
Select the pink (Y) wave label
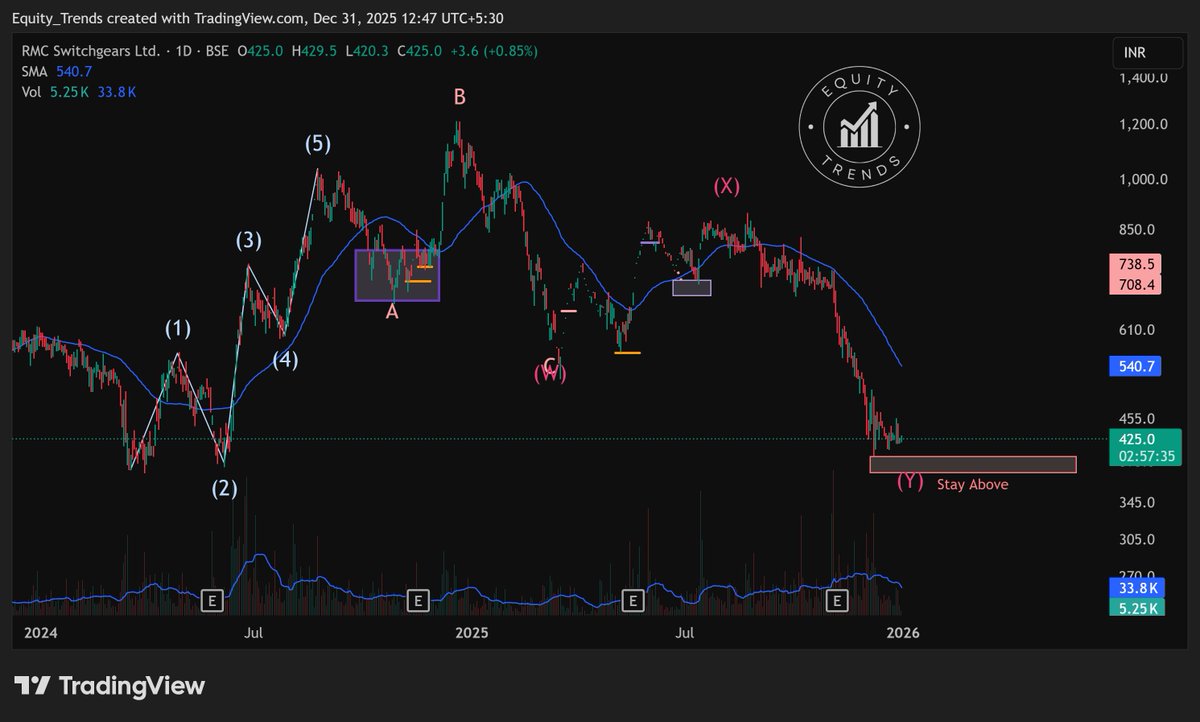tap(909, 481)
